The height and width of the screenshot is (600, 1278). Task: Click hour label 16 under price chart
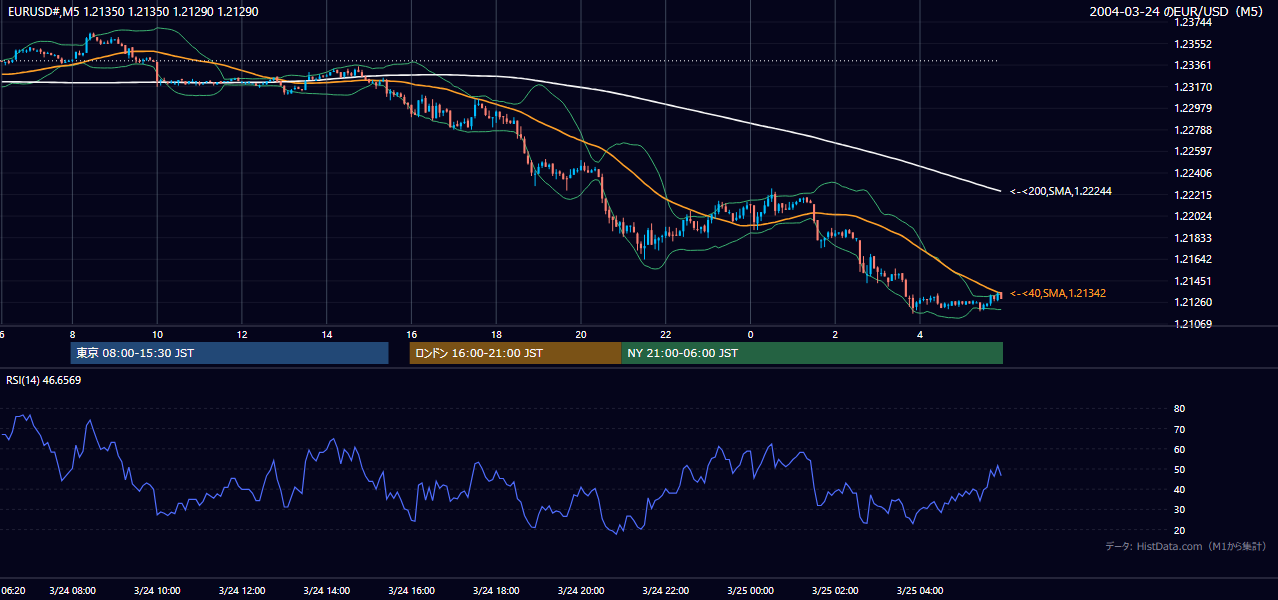pos(412,334)
